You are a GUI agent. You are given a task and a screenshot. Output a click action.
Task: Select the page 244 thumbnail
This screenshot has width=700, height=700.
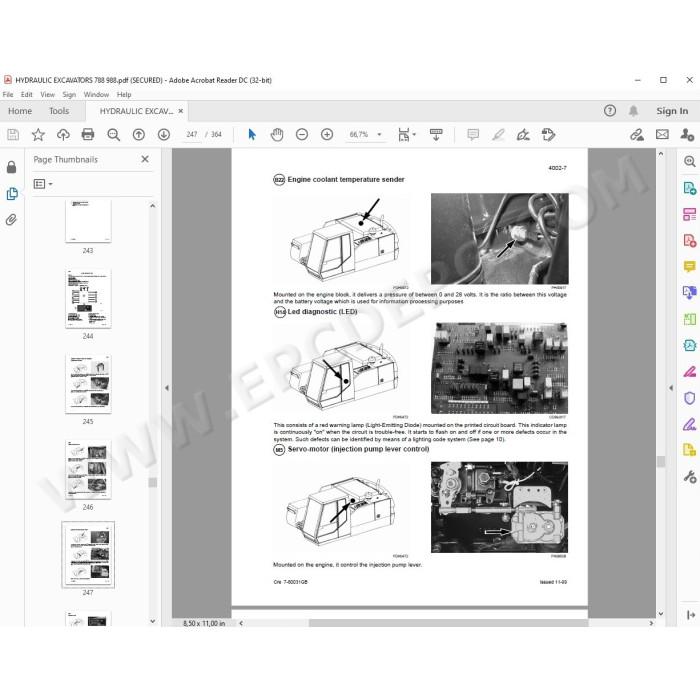click(x=88, y=299)
